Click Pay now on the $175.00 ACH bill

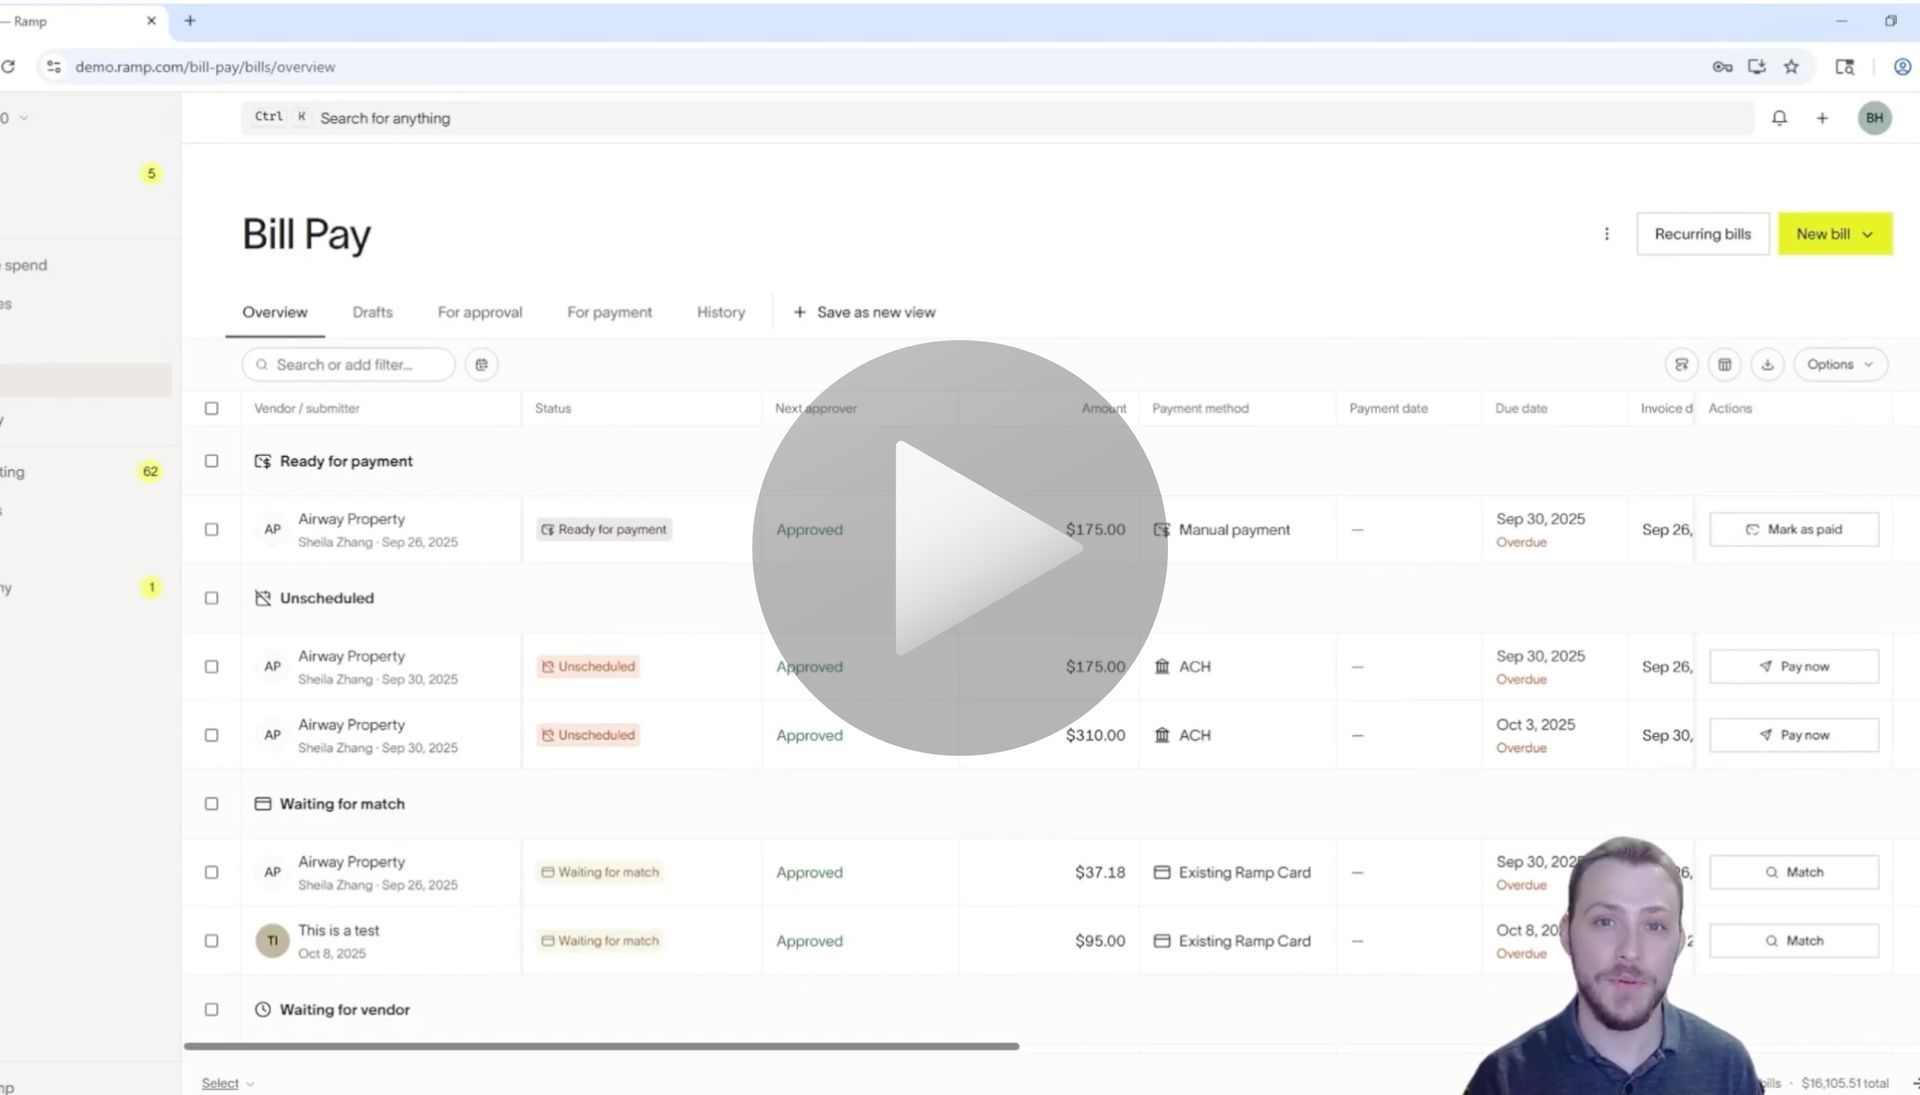(1793, 666)
